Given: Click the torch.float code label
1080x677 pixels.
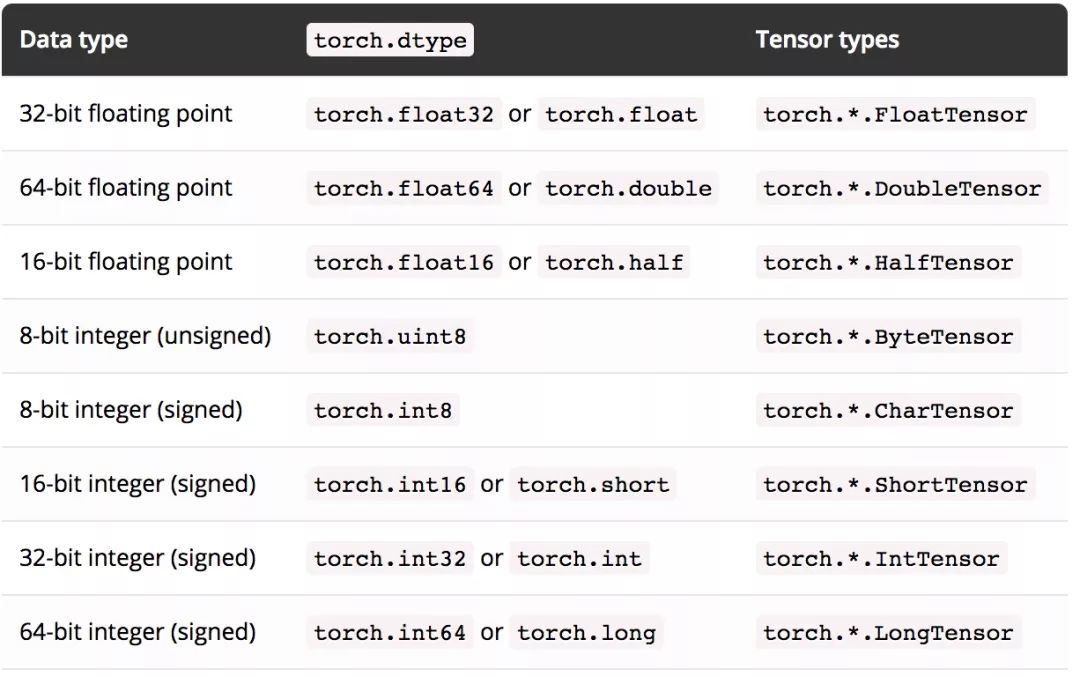Looking at the screenshot, I should 621,114.
